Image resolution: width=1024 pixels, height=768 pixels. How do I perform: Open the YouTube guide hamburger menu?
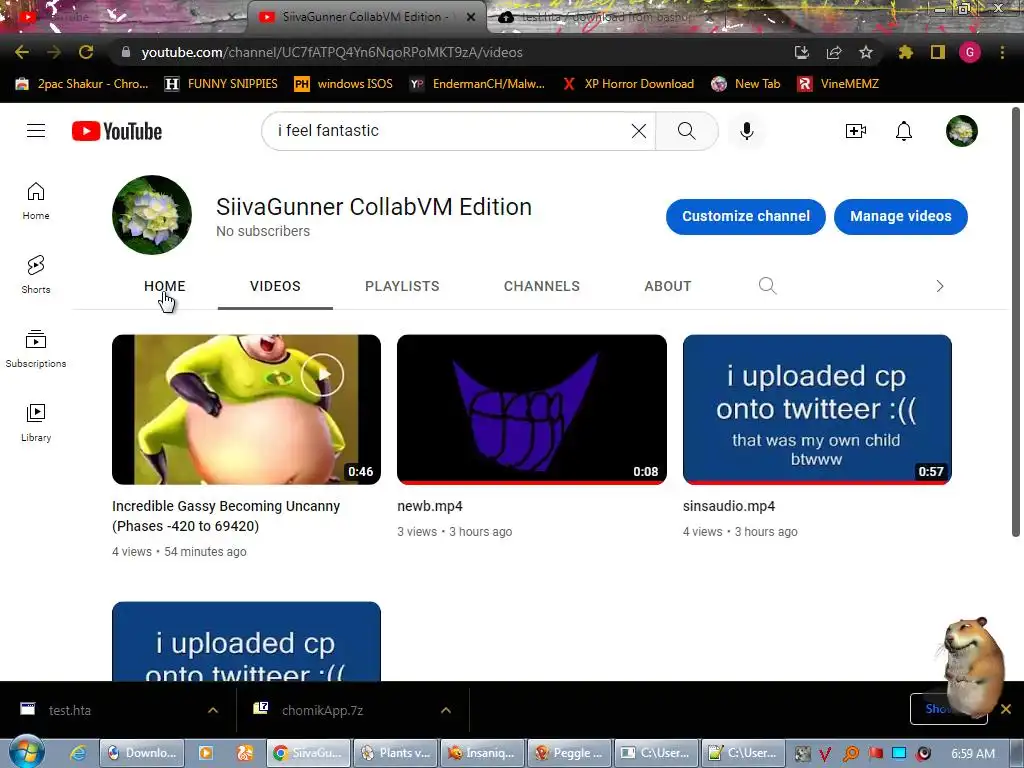(x=36, y=131)
